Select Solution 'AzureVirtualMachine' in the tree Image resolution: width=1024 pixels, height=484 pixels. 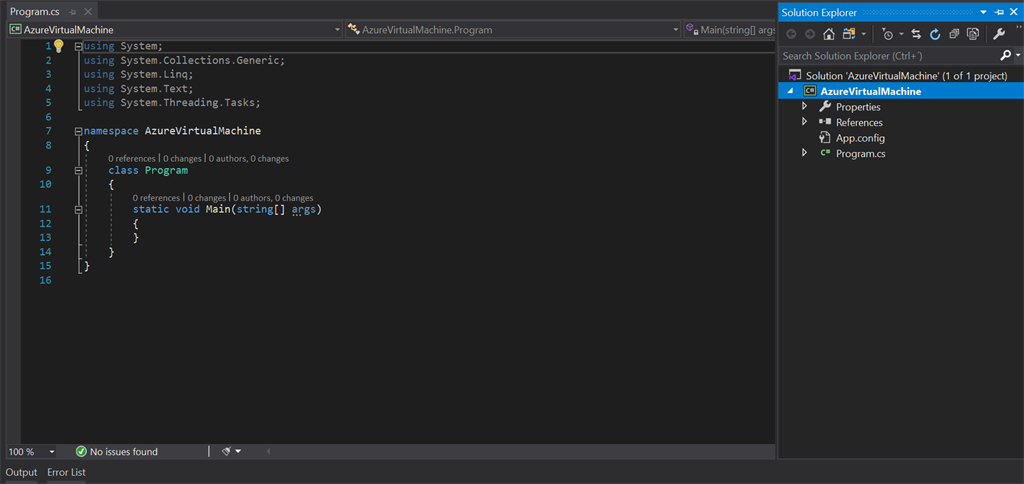click(906, 76)
